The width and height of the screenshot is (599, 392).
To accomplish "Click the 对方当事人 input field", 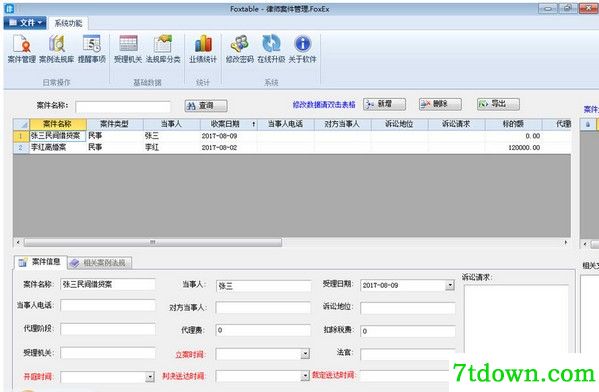I will [263, 308].
